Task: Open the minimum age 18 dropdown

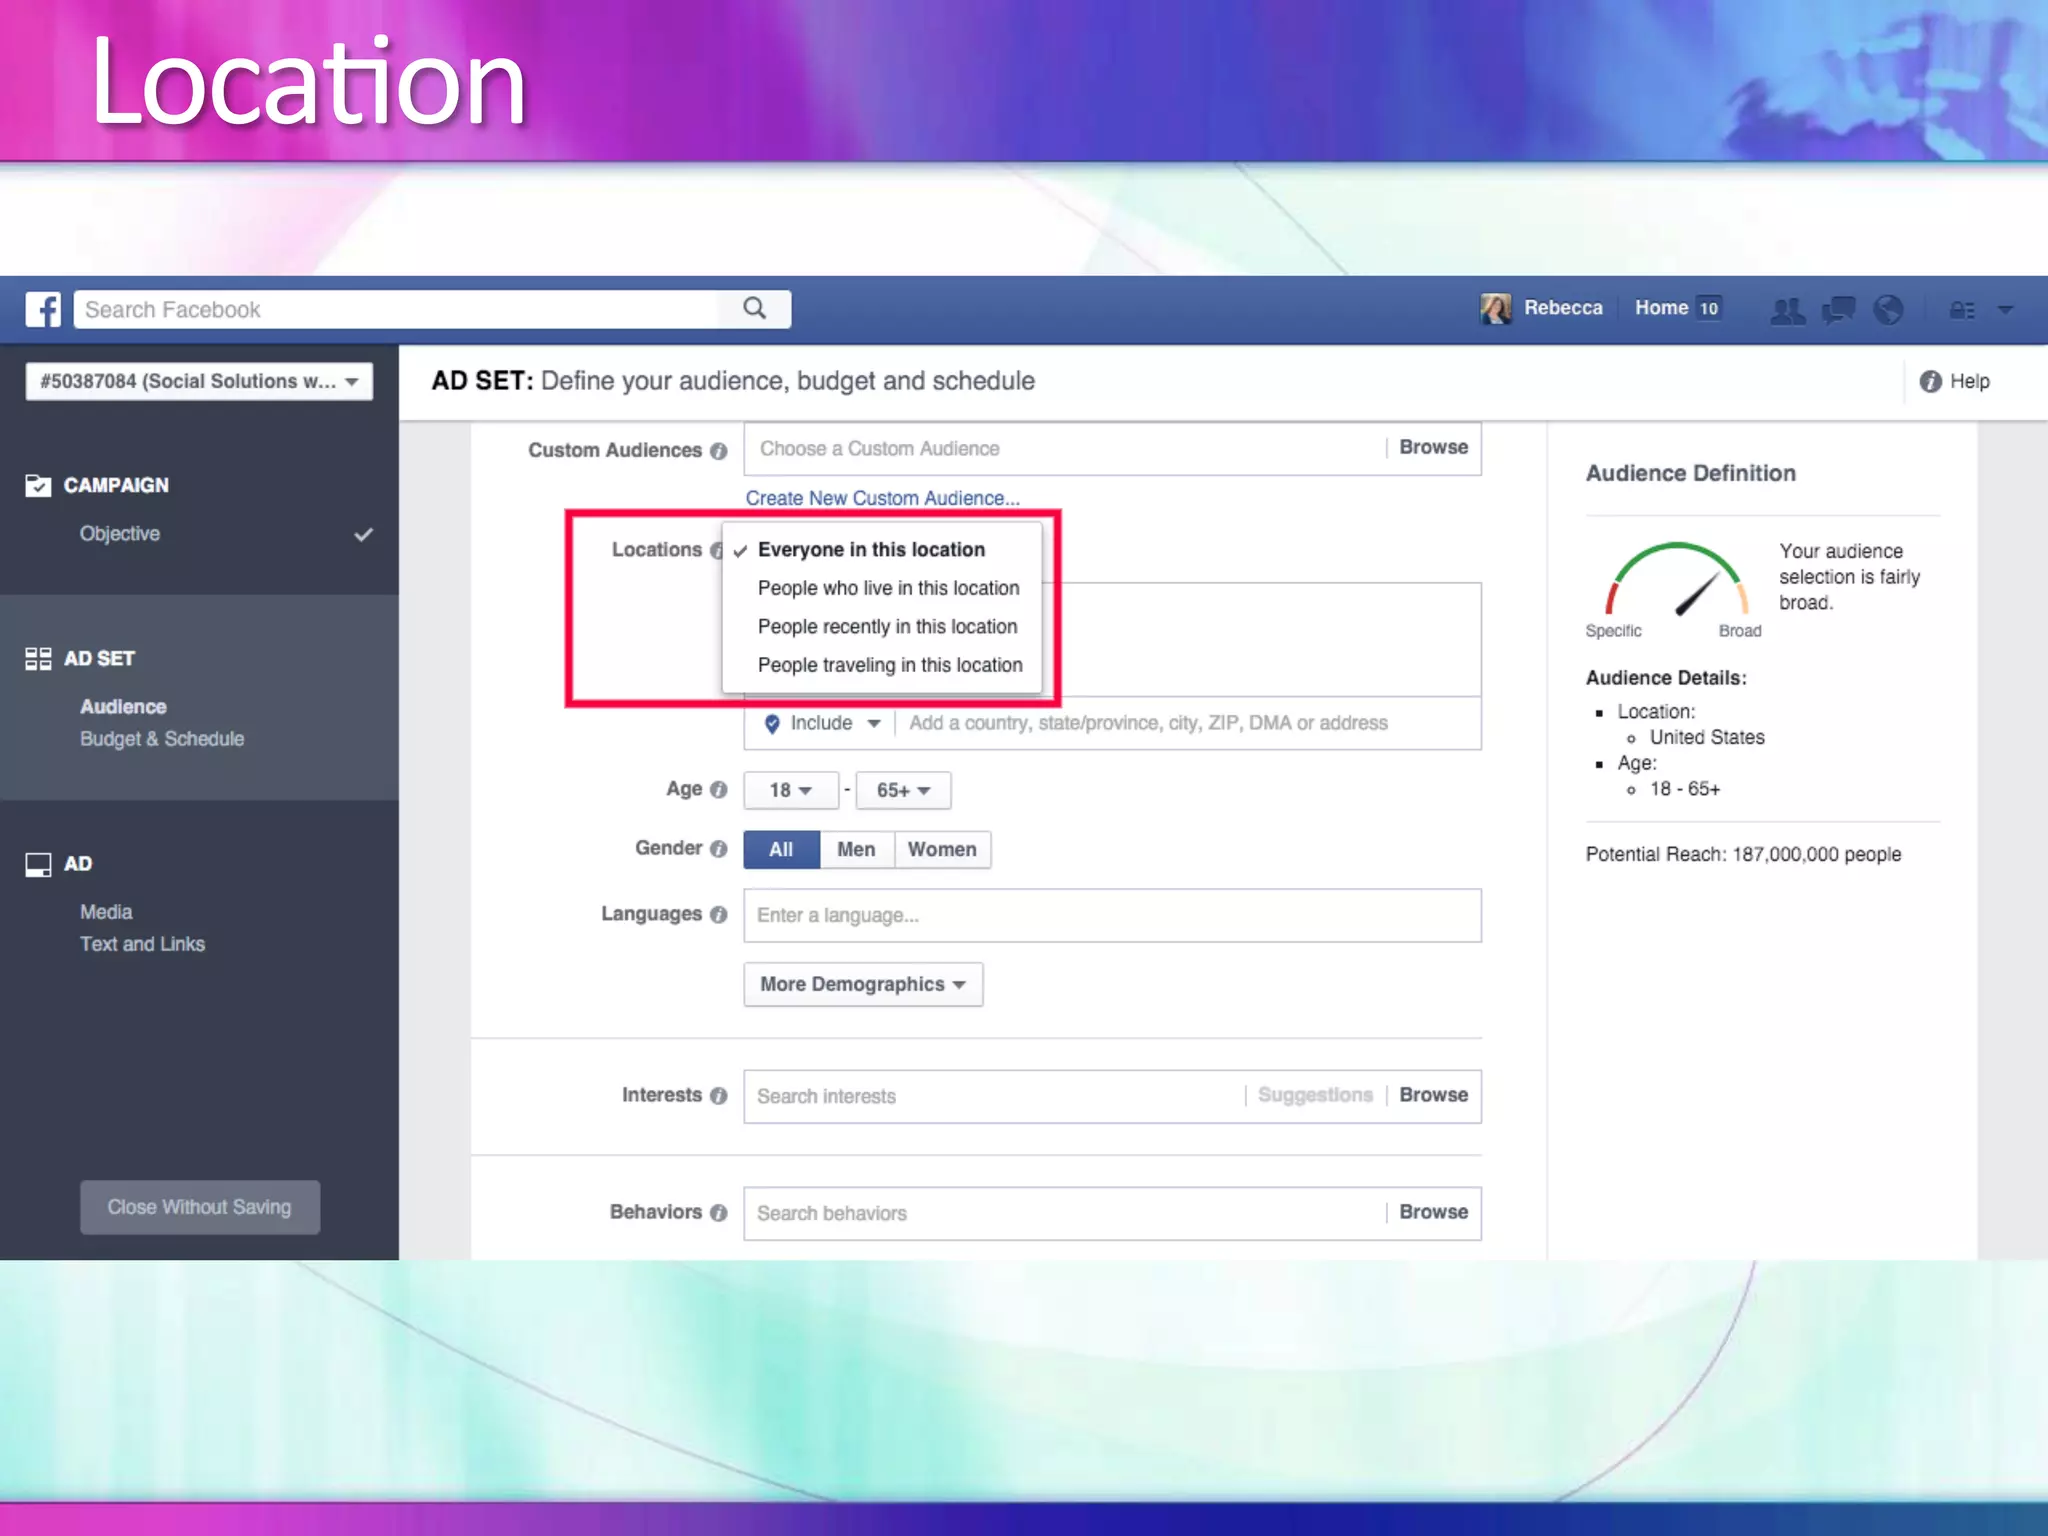Action: [790, 790]
